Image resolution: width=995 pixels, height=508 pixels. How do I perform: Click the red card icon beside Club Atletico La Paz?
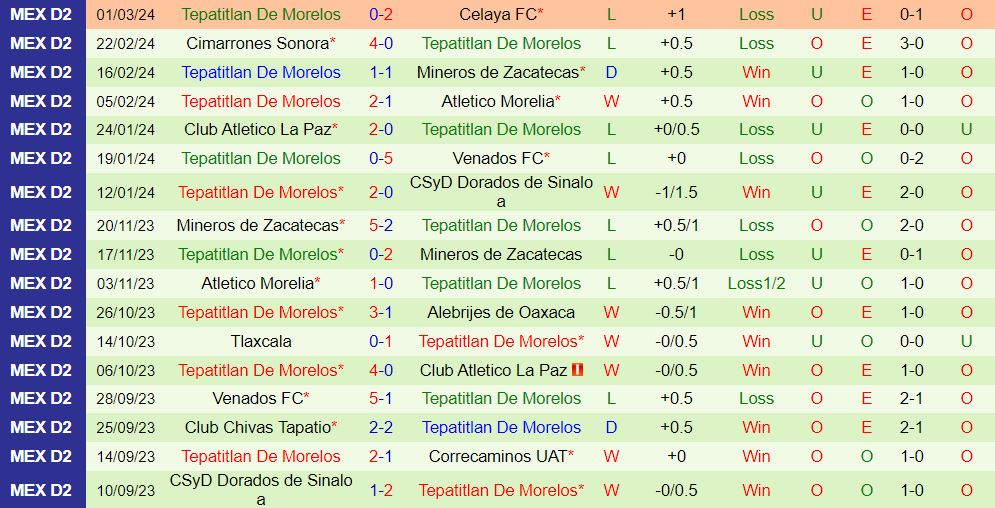[x=577, y=370]
